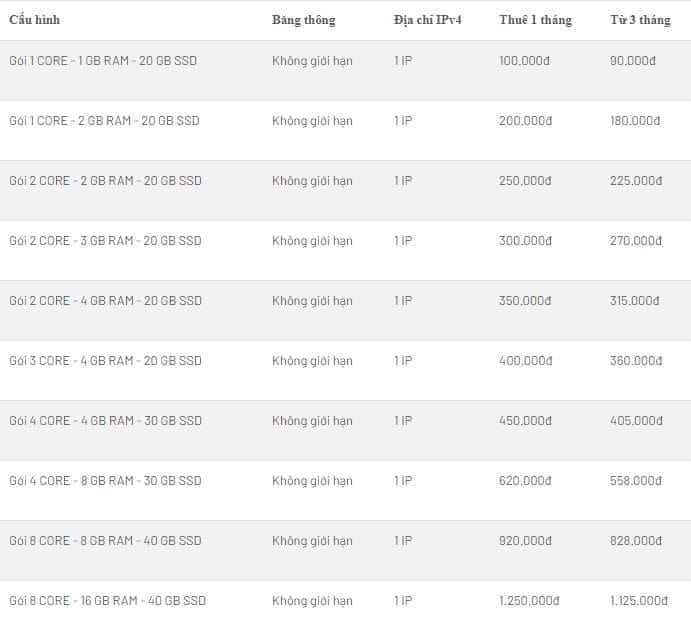
Task: Select Gói 3 CORE - 4 GB RAM plan
Action: [x=104, y=361]
